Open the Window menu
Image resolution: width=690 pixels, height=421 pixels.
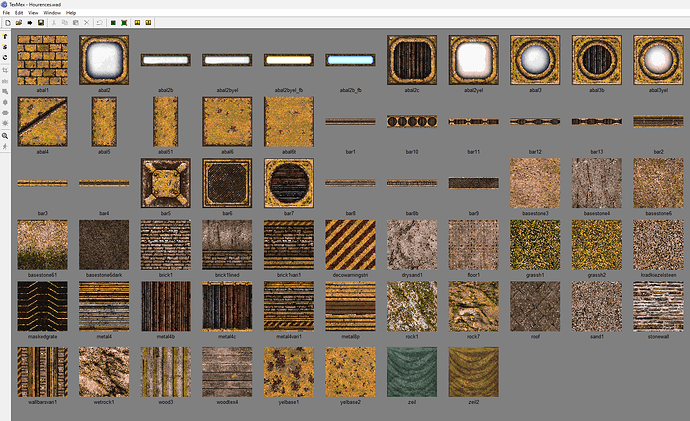[52, 12]
